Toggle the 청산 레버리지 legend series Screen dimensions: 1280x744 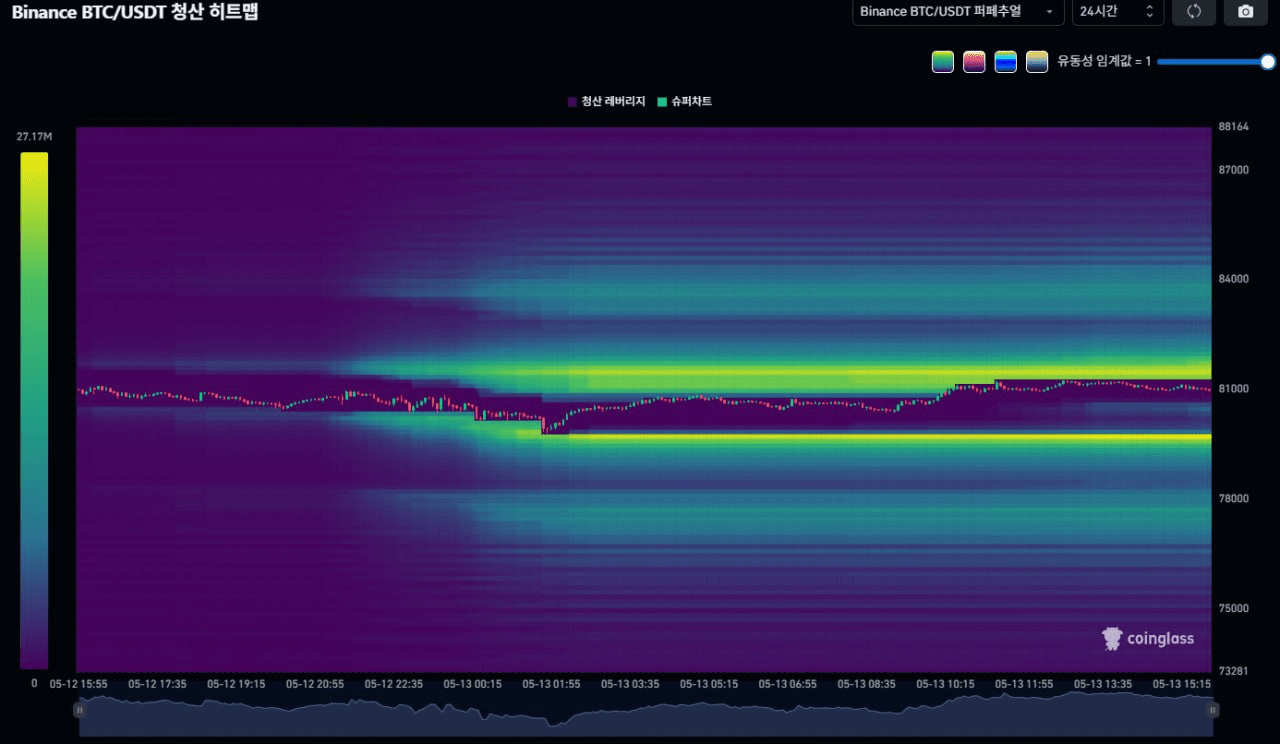tap(607, 102)
